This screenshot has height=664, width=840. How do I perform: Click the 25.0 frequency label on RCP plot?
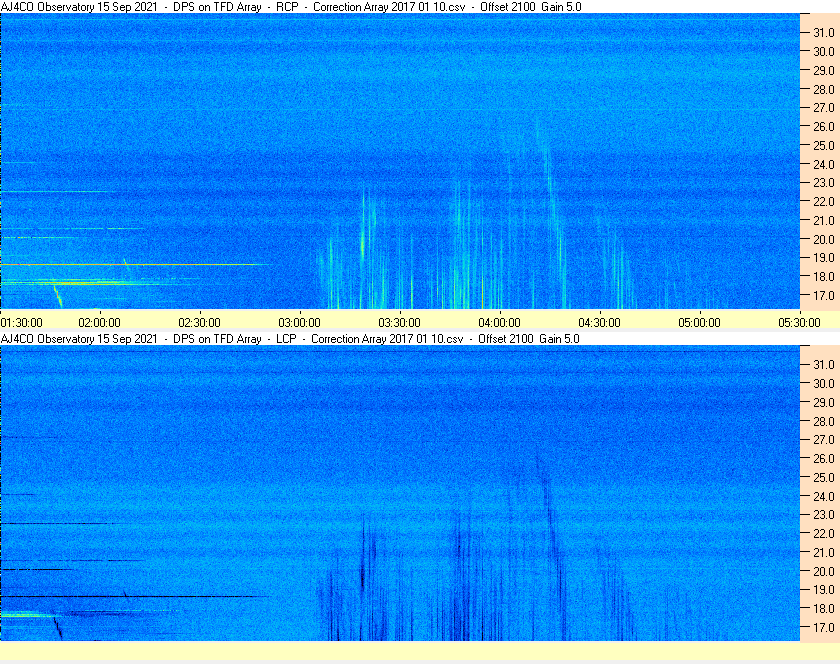[824, 145]
